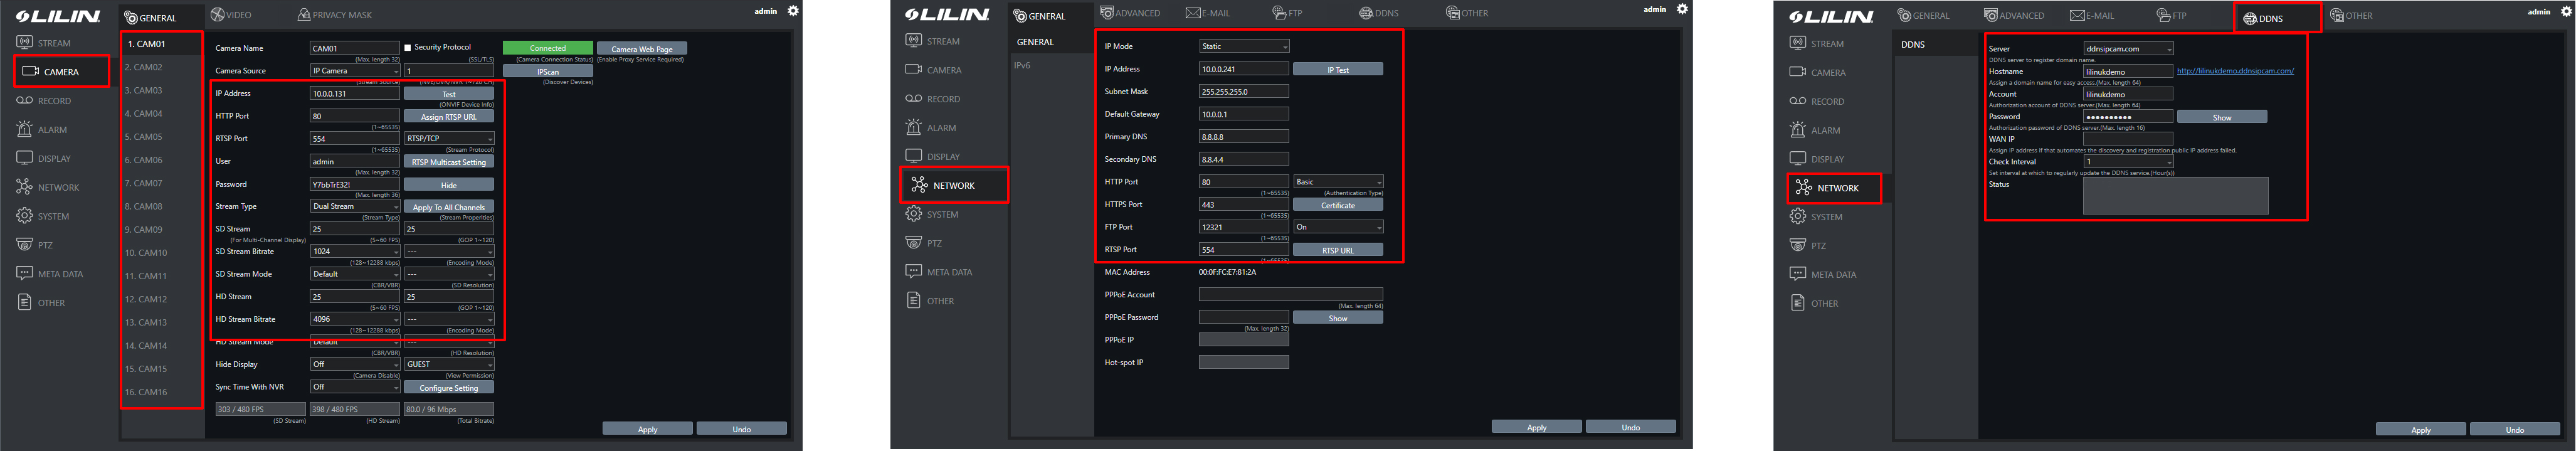2576x451 pixels.
Task: Click the settings gear in the middle window
Action: pyautogui.click(x=1682, y=9)
